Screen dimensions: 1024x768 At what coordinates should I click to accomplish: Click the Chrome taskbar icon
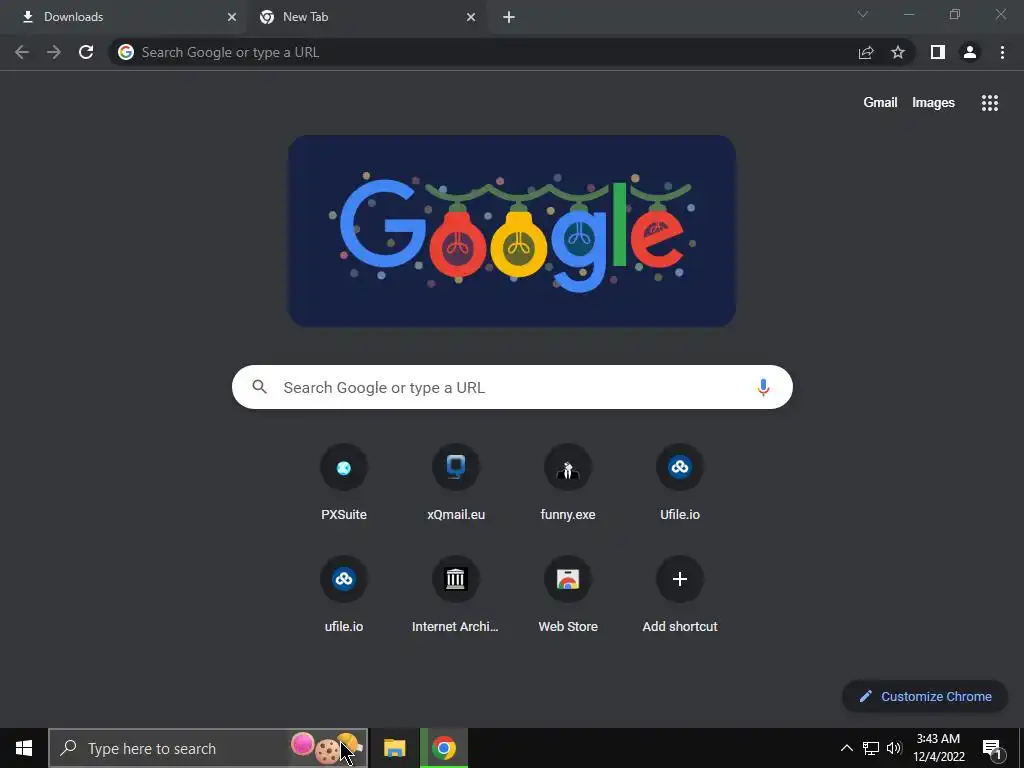click(444, 748)
